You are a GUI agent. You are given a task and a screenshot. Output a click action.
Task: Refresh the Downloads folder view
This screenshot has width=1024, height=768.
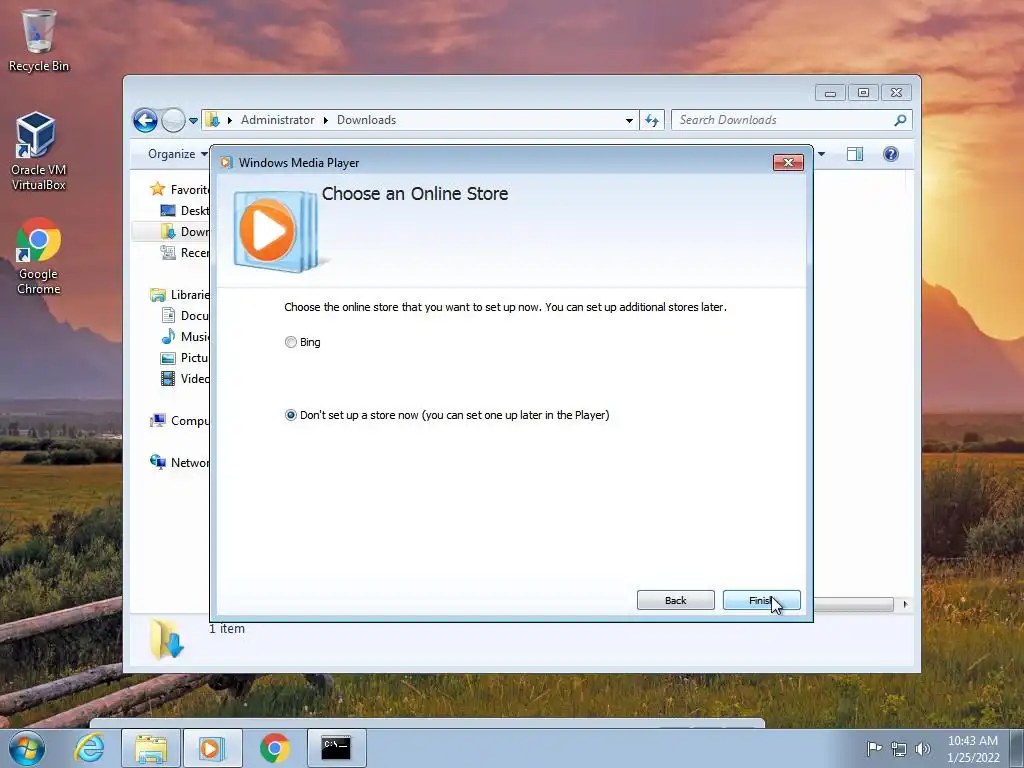point(652,120)
